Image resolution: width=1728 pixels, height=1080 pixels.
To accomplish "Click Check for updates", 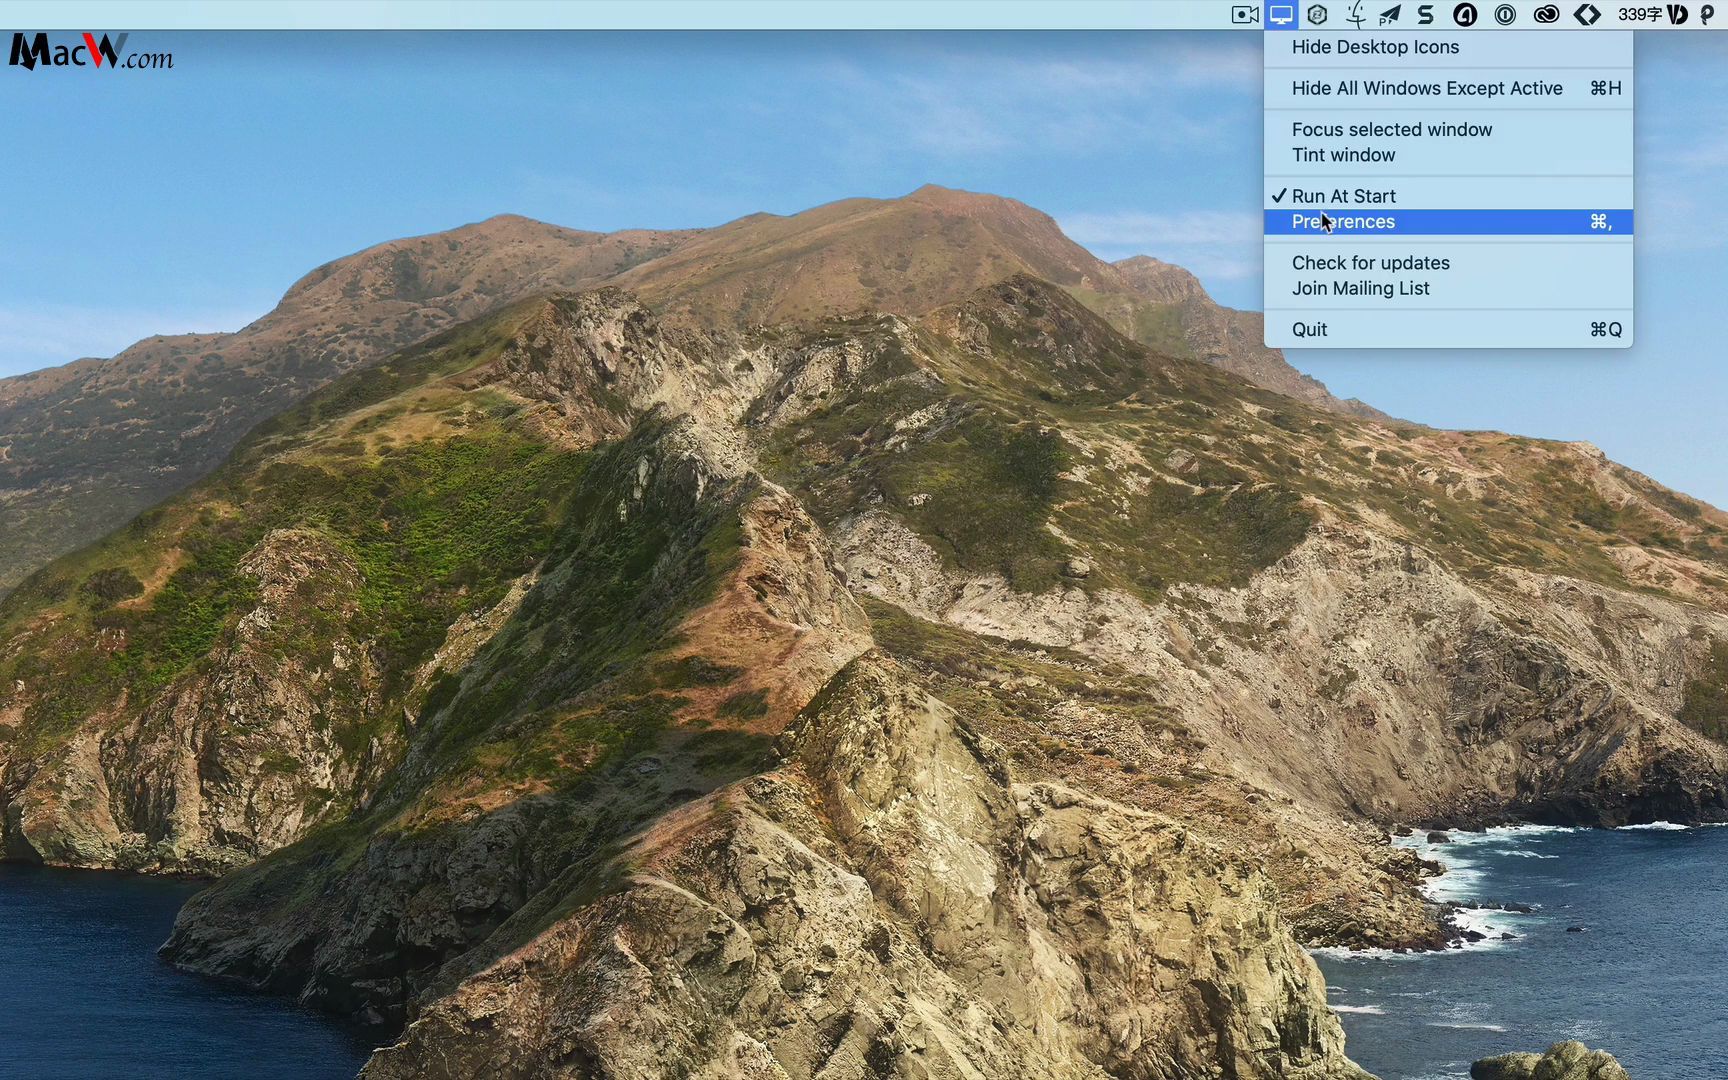I will (x=1370, y=262).
